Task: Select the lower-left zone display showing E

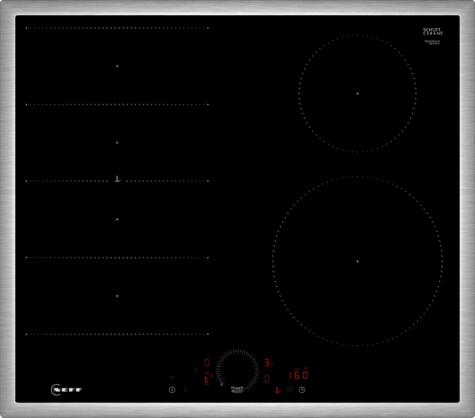Action: (207, 380)
